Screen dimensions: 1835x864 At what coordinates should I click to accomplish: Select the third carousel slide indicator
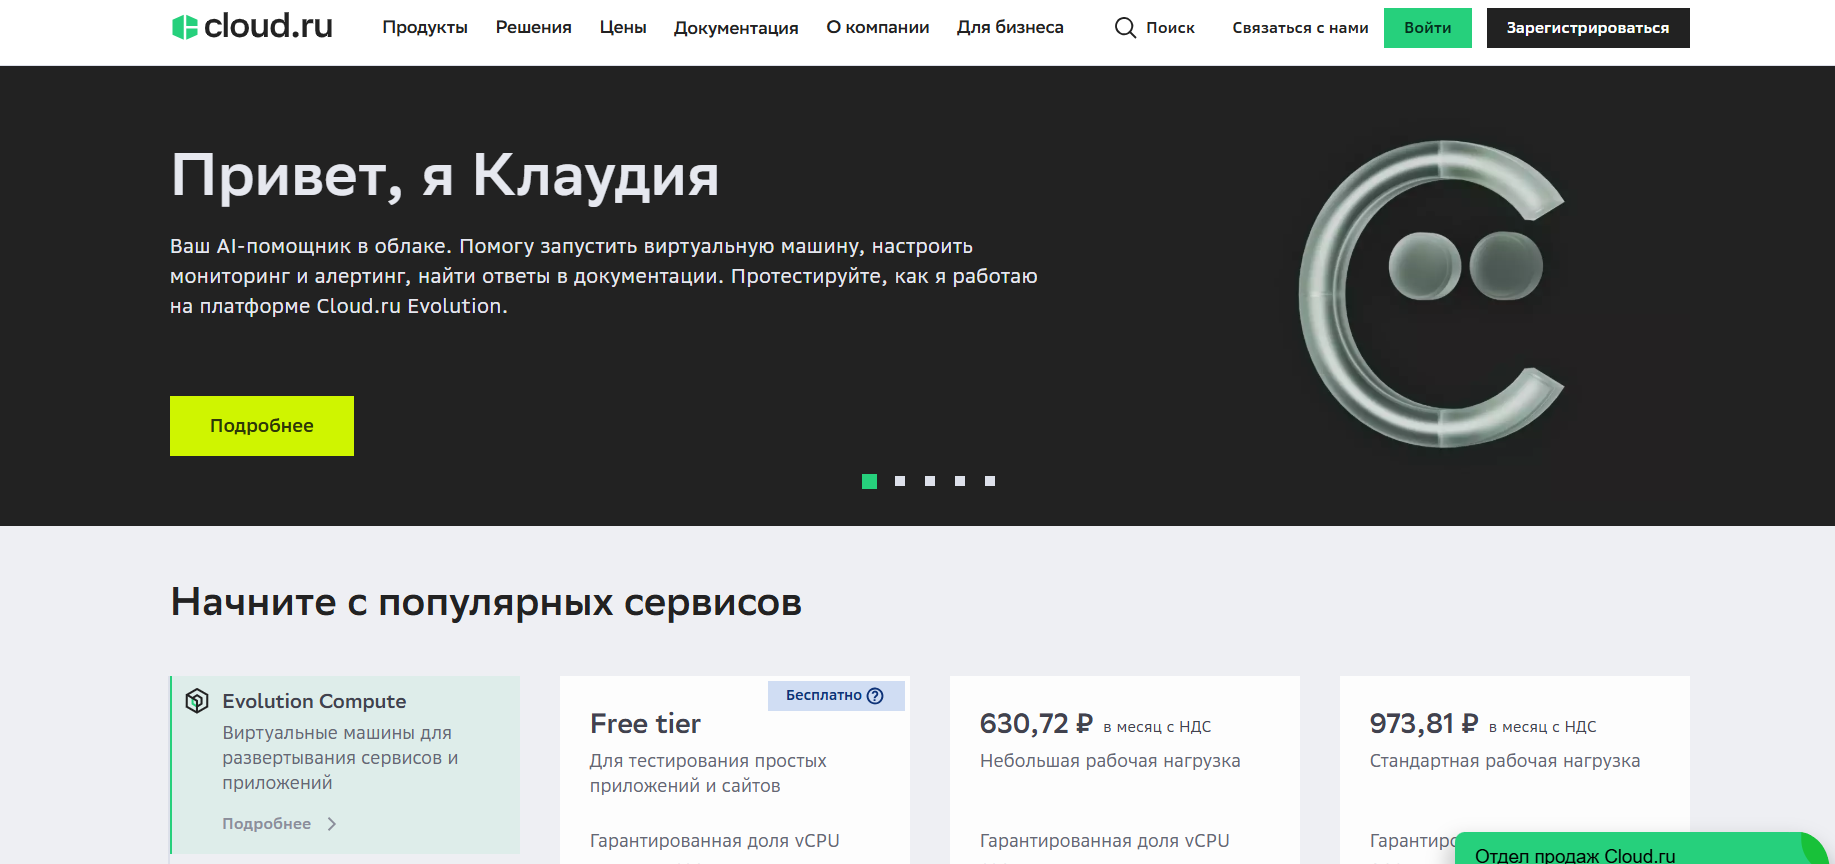tap(930, 481)
